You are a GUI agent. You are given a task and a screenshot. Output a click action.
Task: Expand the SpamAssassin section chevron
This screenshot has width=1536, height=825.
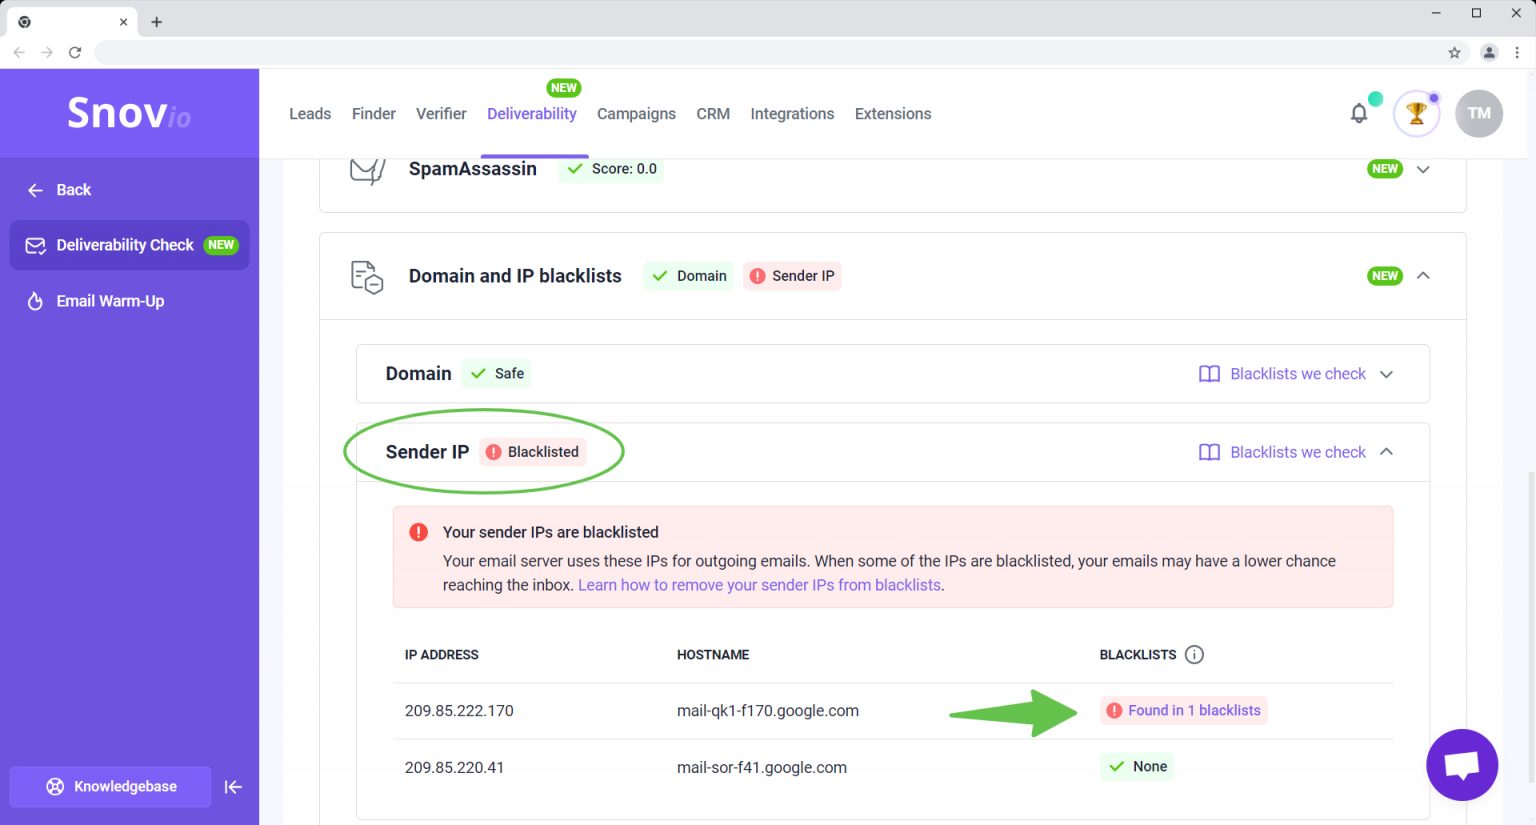(x=1423, y=169)
